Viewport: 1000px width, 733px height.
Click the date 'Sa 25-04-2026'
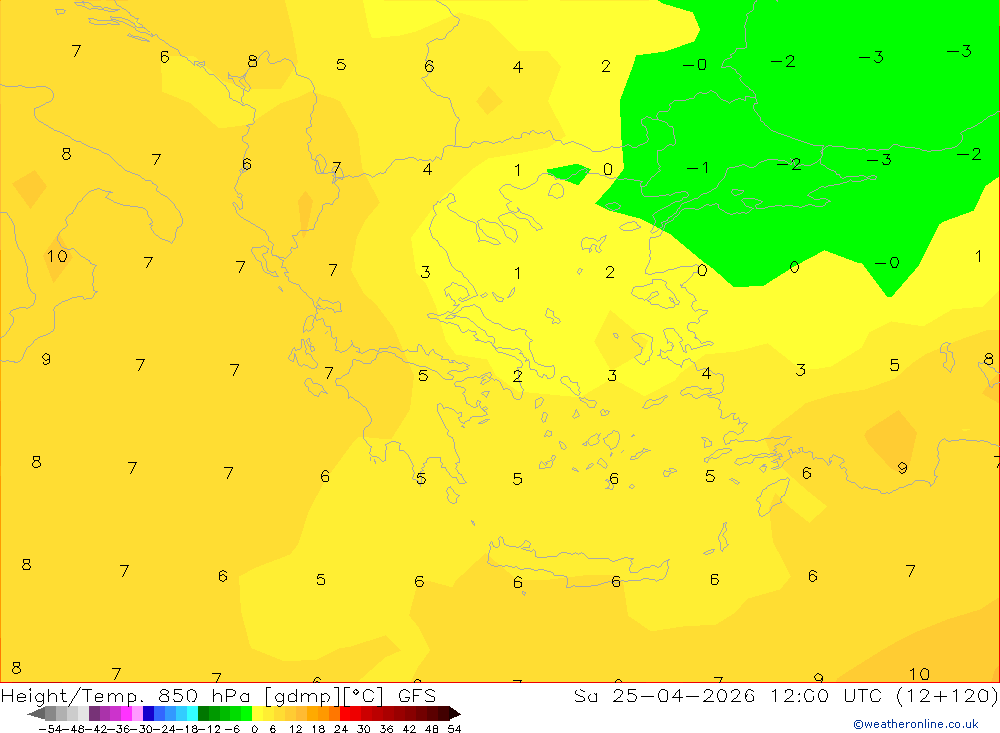[x=665, y=695]
